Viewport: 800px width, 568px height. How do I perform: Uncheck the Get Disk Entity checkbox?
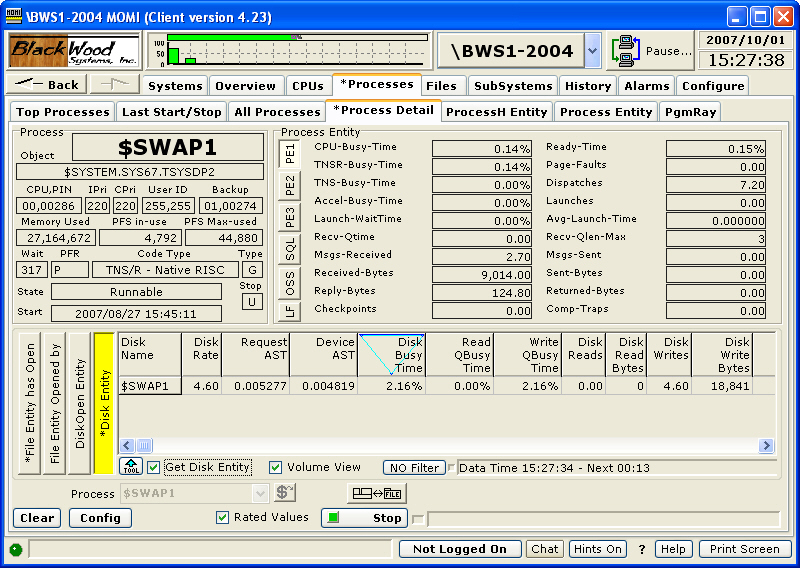click(x=154, y=467)
